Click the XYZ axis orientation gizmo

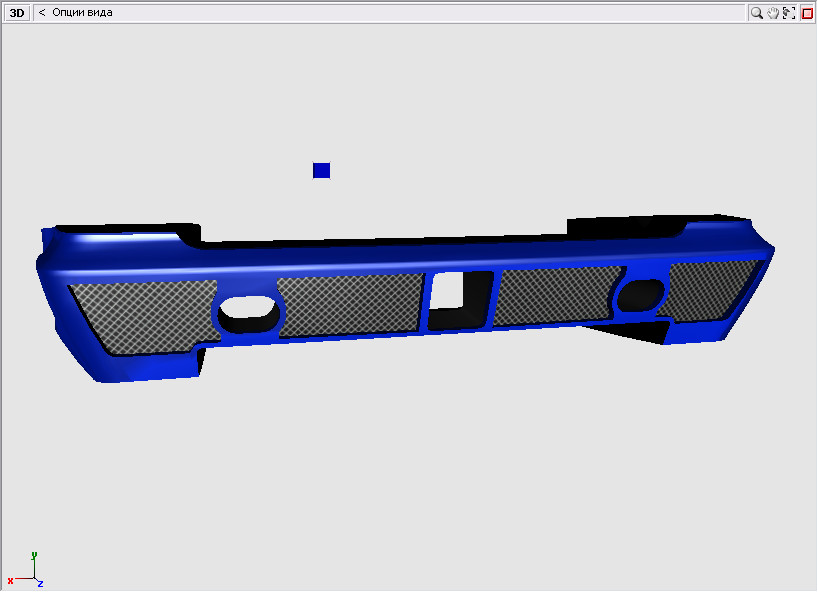click(25, 570)
